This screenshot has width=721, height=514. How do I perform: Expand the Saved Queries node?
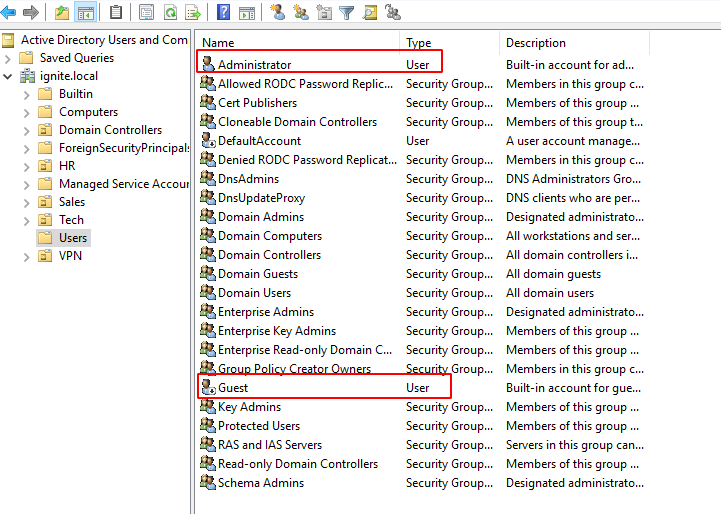click(x=7, y=58)
